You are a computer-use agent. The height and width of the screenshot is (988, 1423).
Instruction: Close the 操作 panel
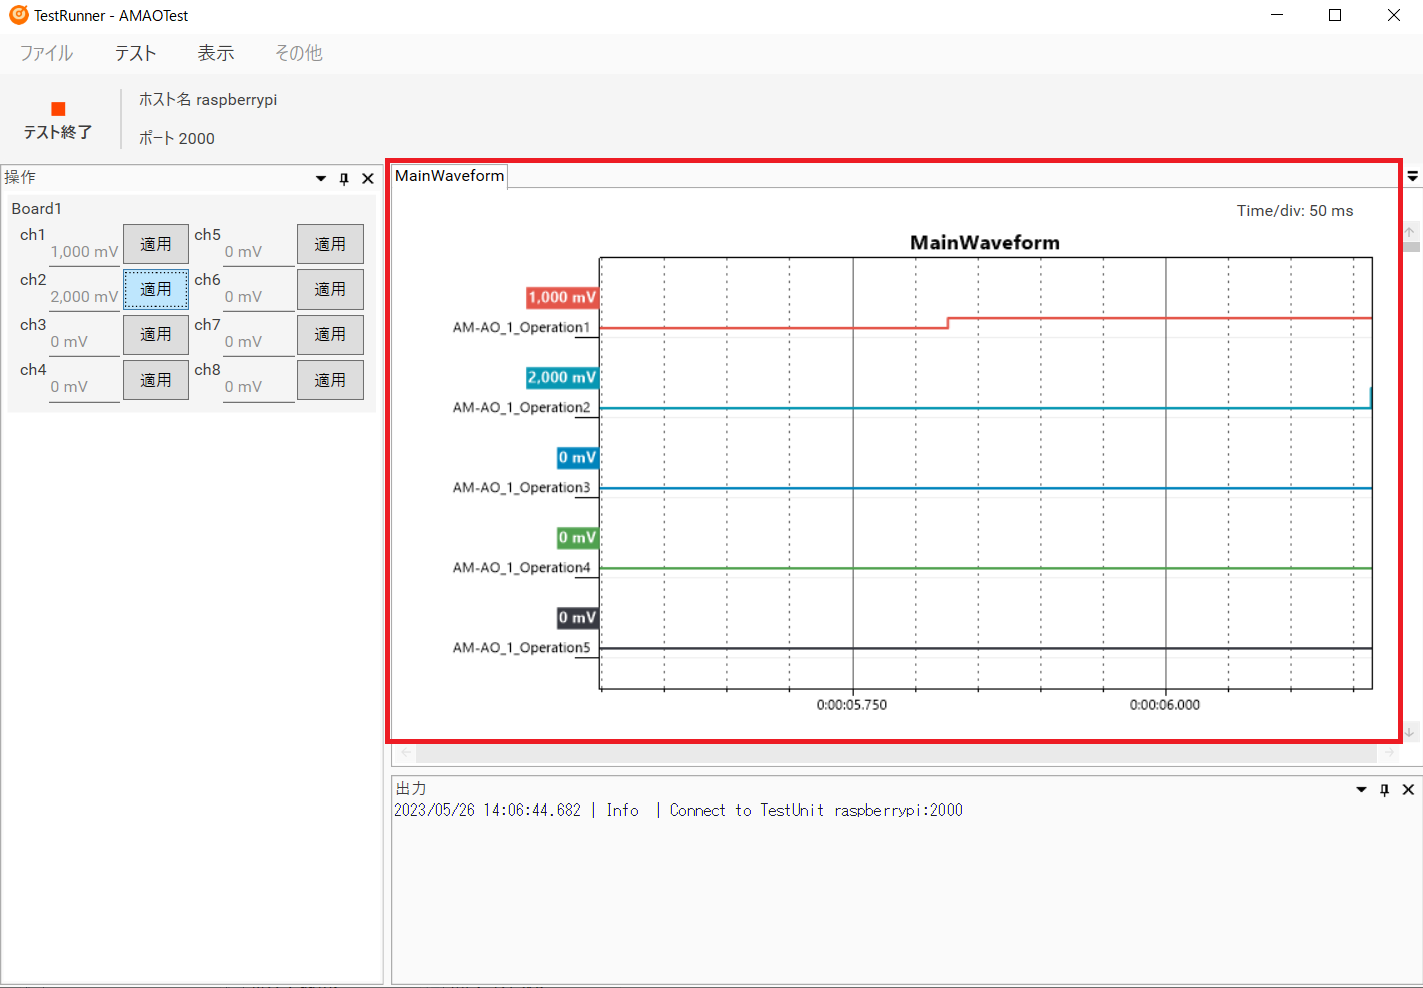click(368, 179)
